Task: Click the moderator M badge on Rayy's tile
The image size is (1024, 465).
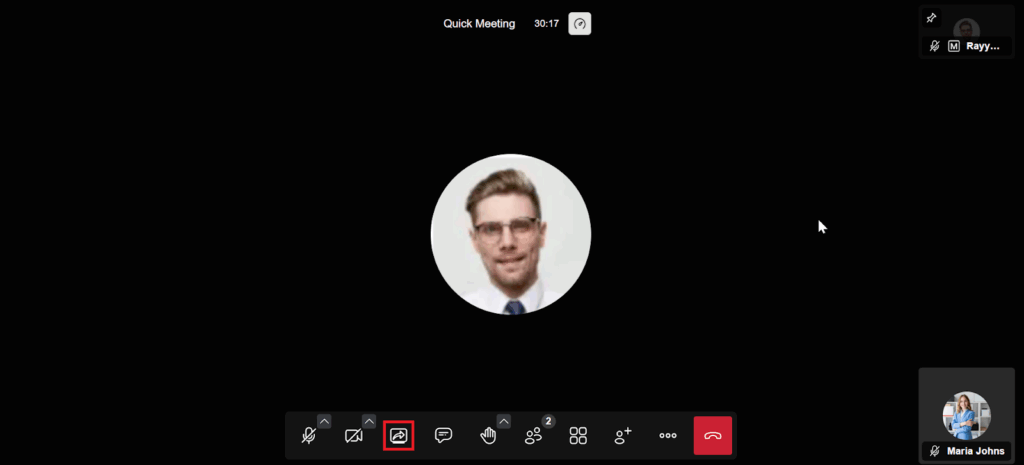Action: click(x=954, y=46)
